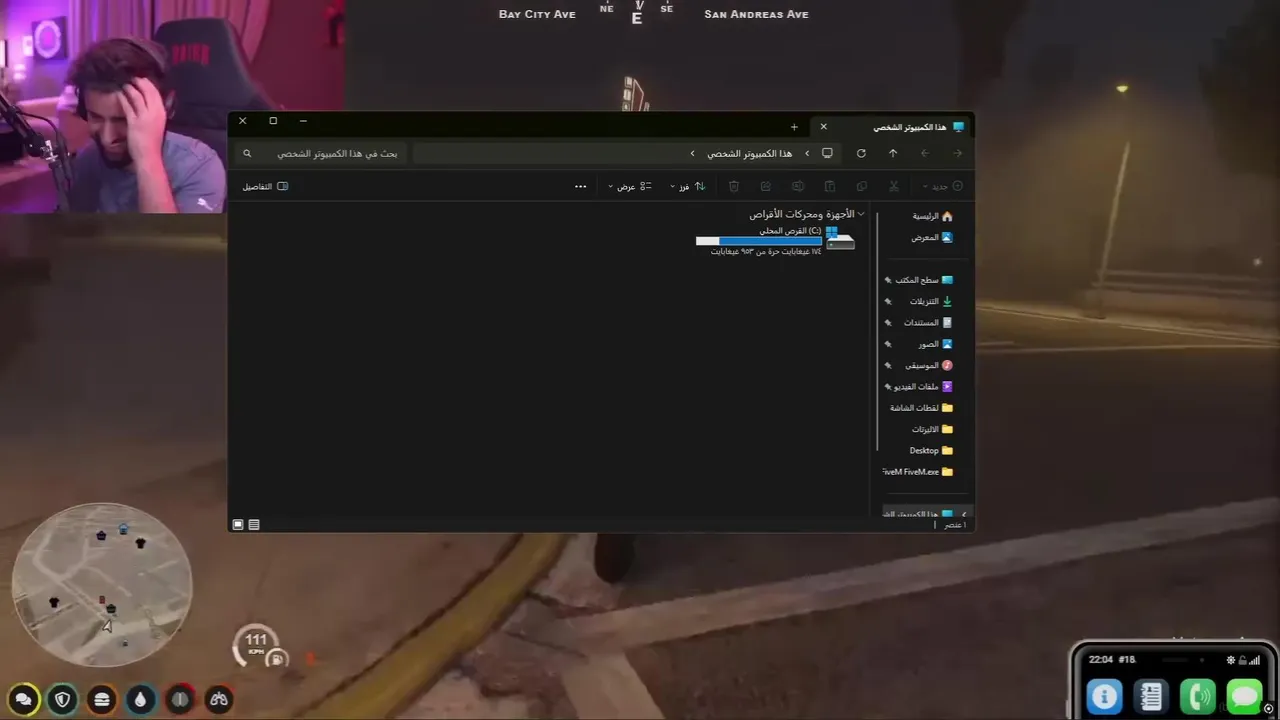Viewport: 1280px width, 720px height.
Task: Click the Paste clipboard toolbar icon
Action: click(x=830, y=186)
